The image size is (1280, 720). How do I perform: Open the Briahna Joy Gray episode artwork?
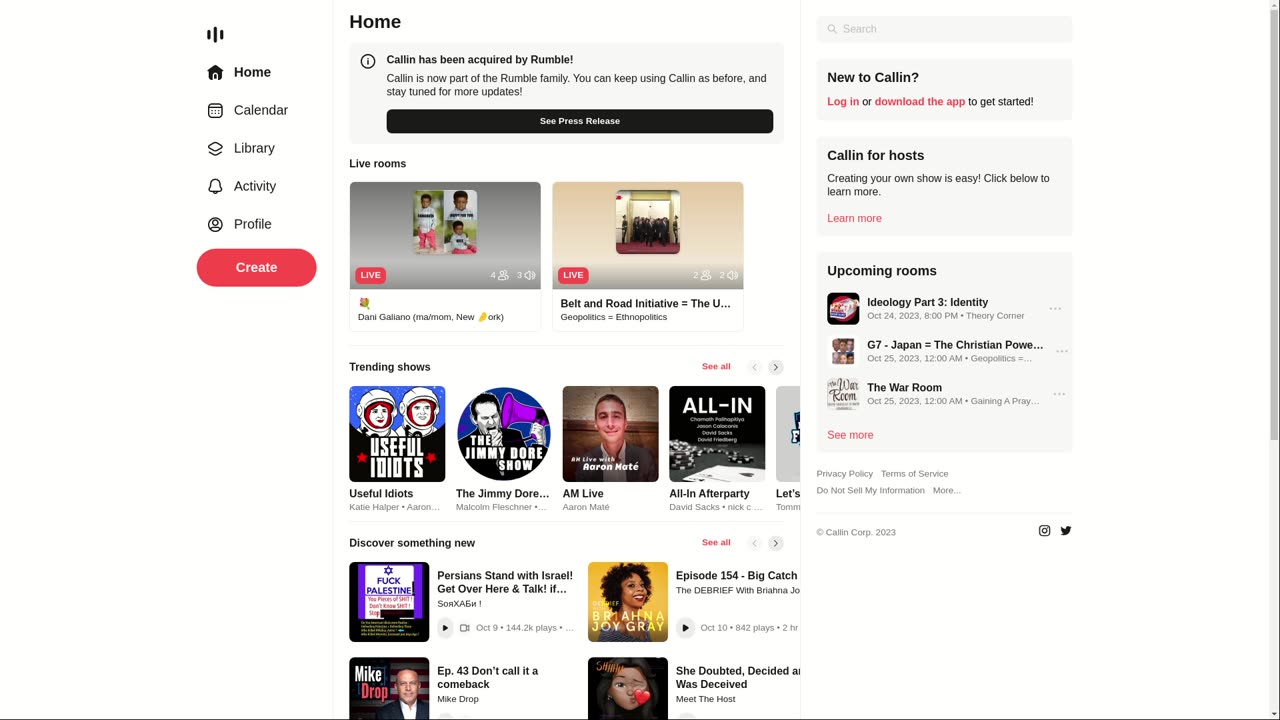628,602
